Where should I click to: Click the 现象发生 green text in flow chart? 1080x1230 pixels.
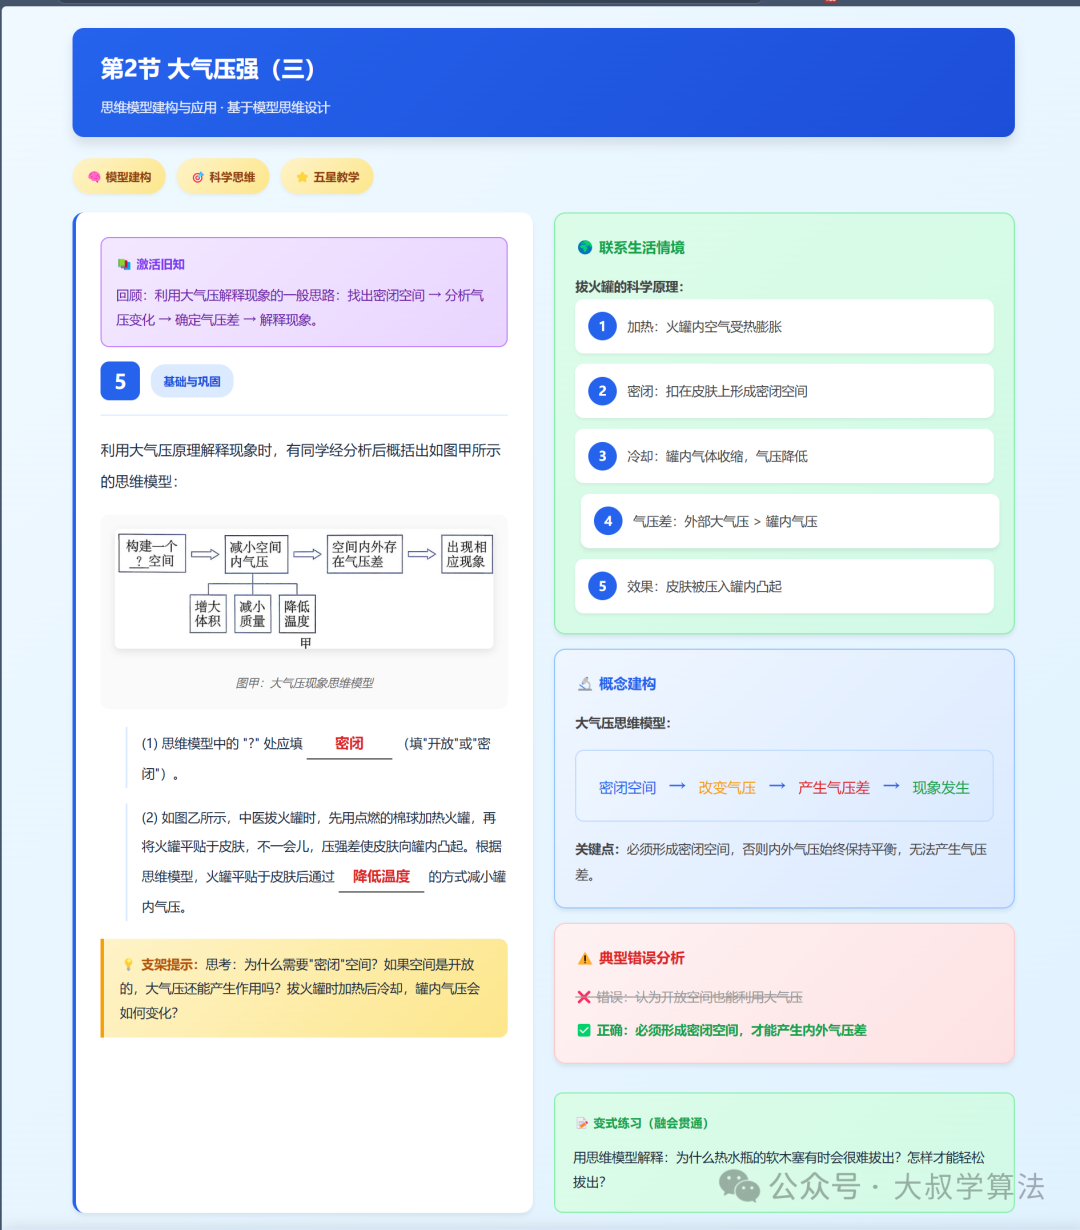pyautogui.click(x=941, y=787)
